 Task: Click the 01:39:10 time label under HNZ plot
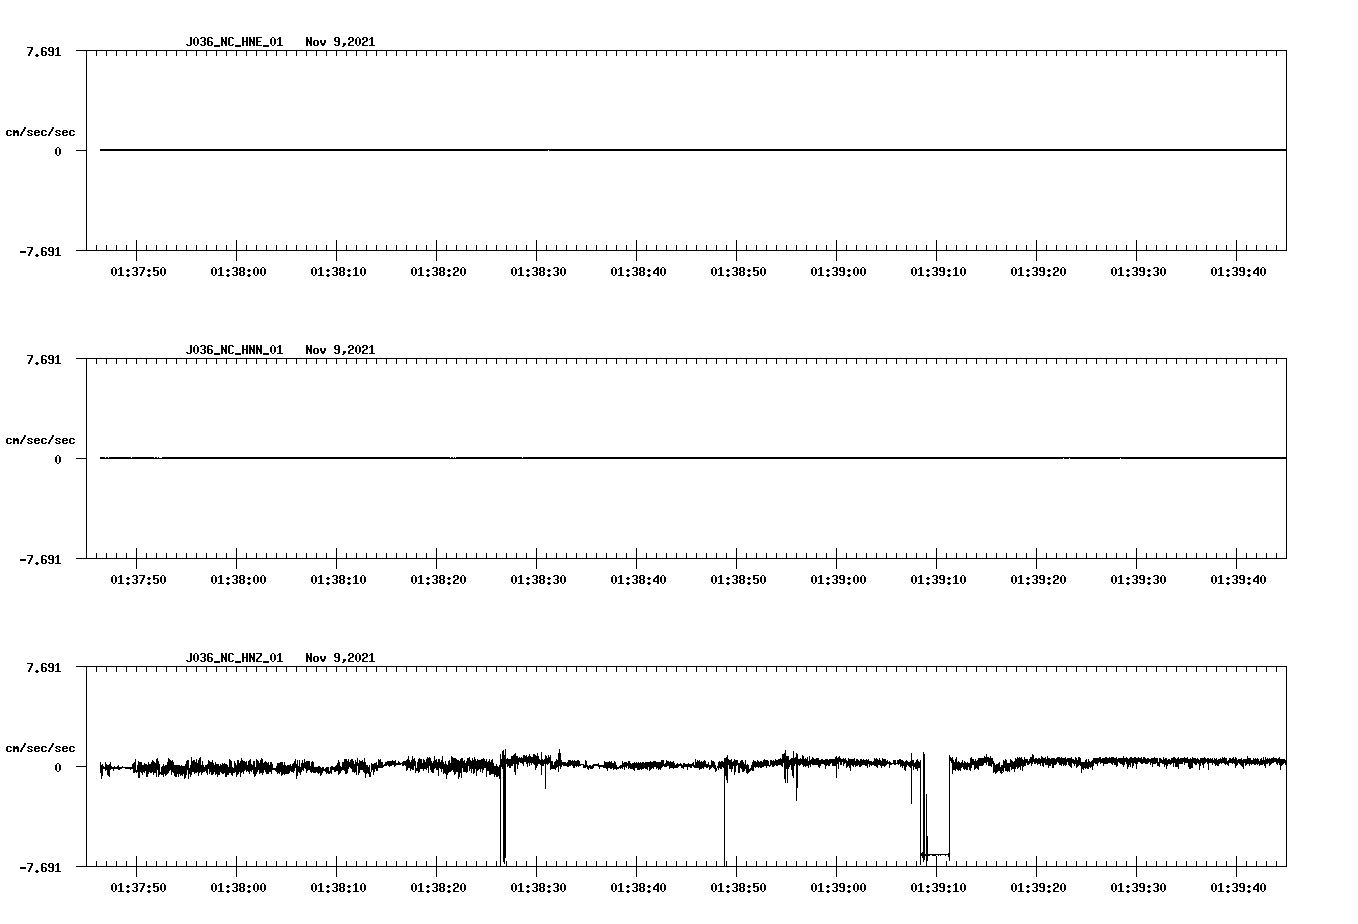pyautogui.click(x=938, y=888)
